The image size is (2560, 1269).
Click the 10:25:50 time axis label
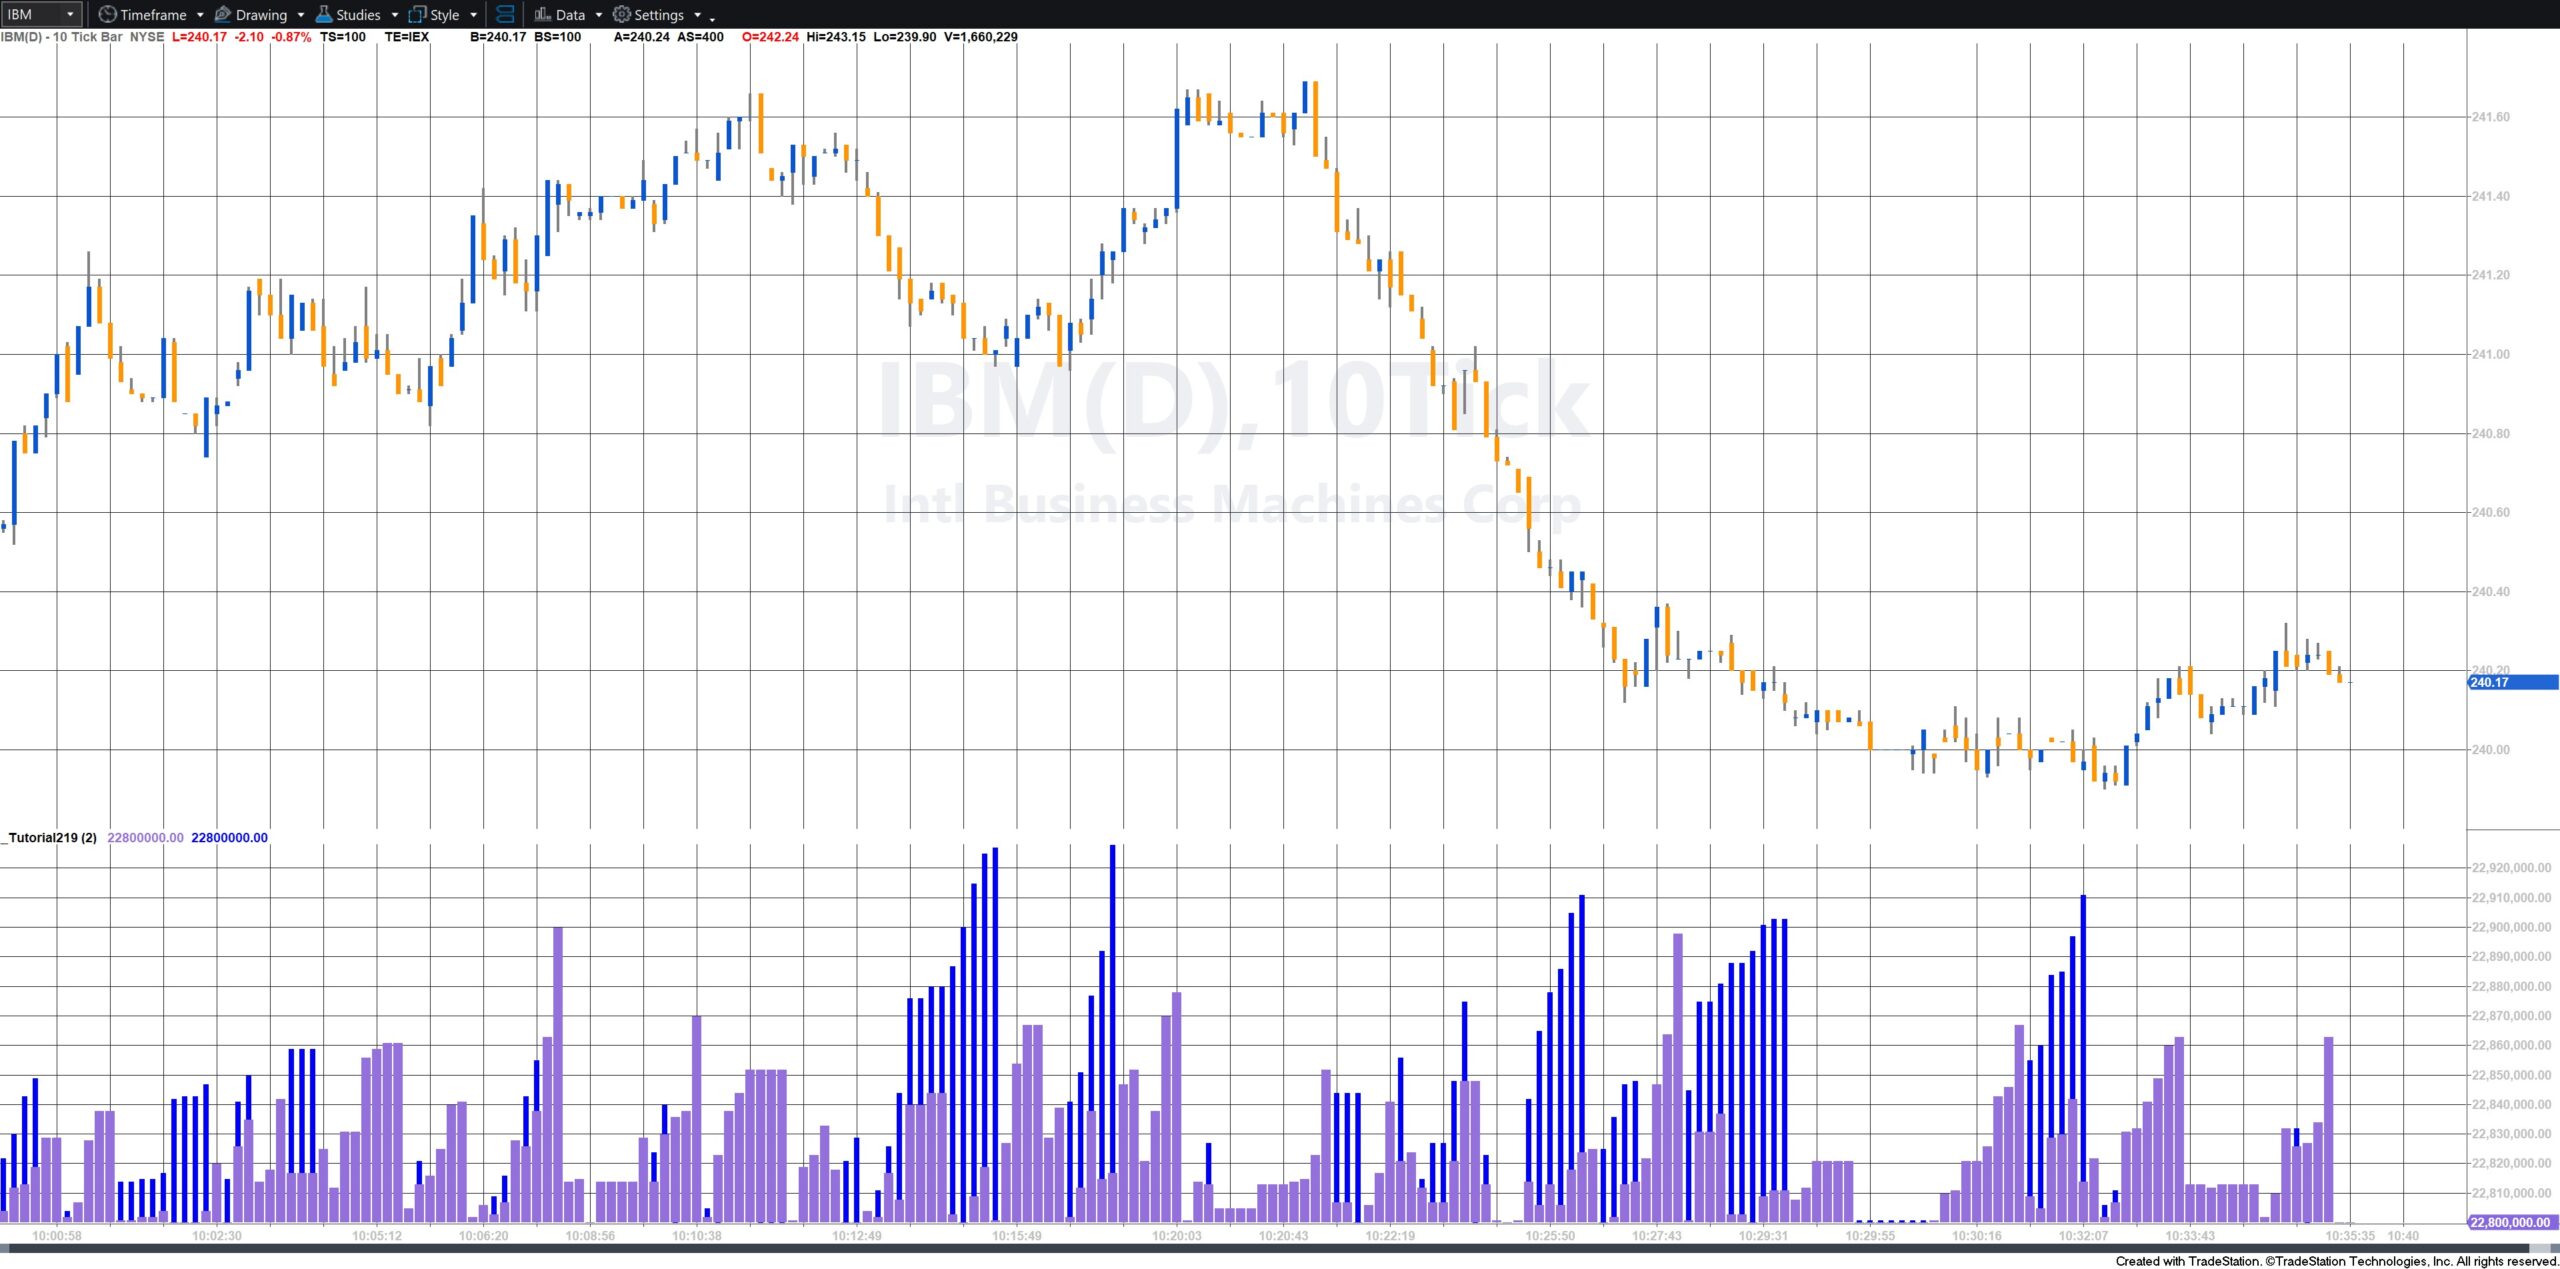click(1550, 1236)
